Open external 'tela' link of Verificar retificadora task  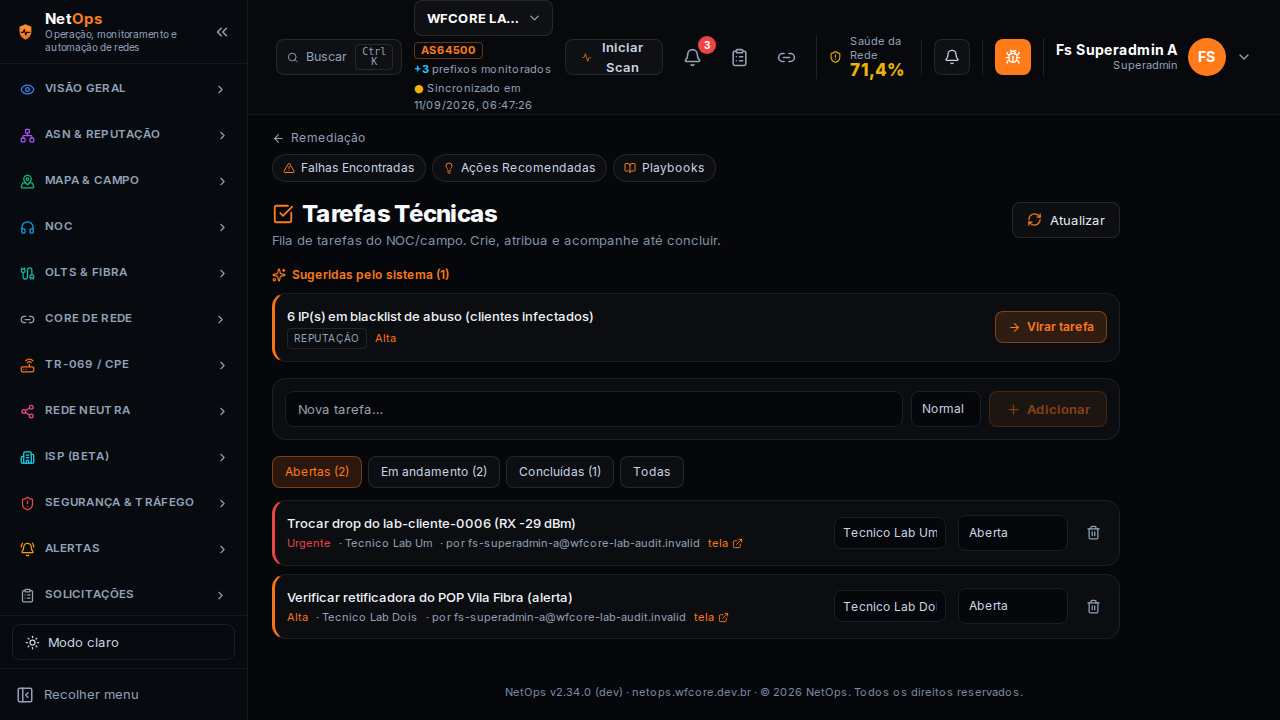[x=711, y=617]
